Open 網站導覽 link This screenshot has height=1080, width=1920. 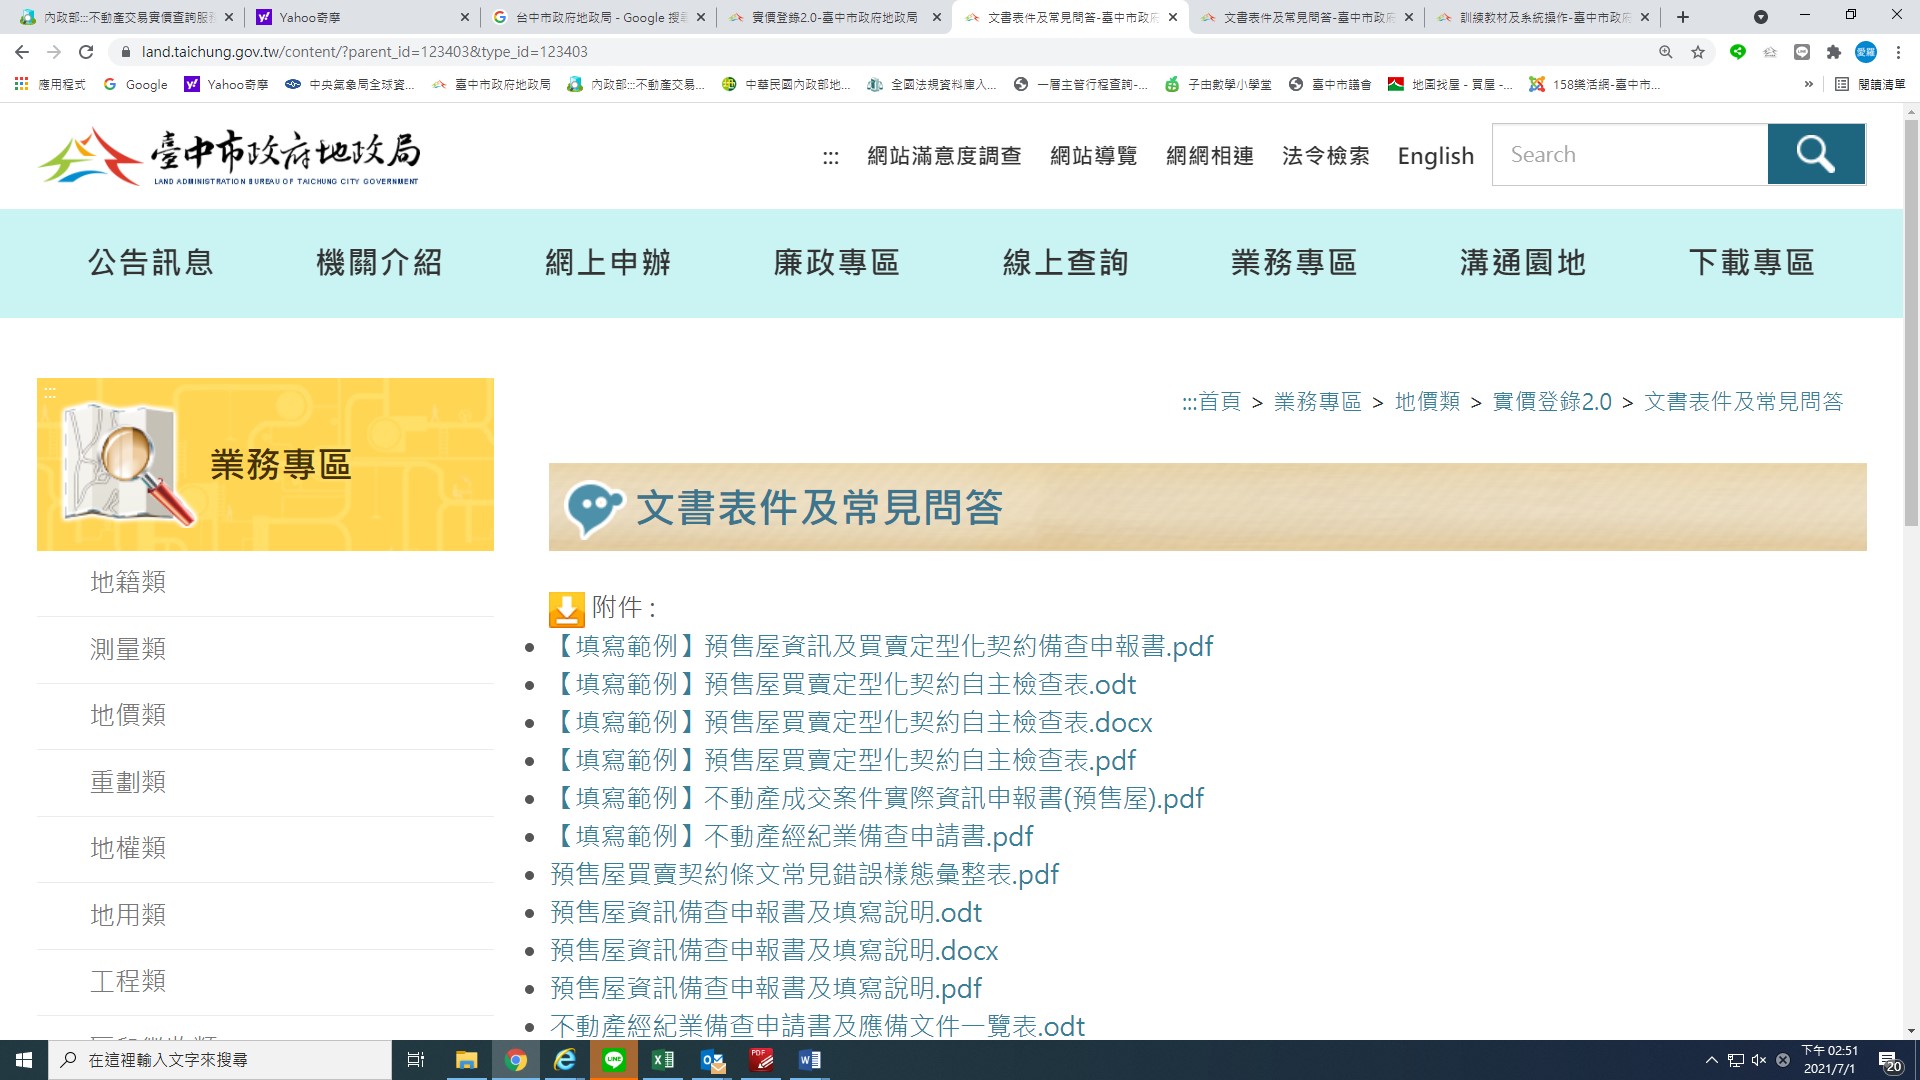[1094, 156]
